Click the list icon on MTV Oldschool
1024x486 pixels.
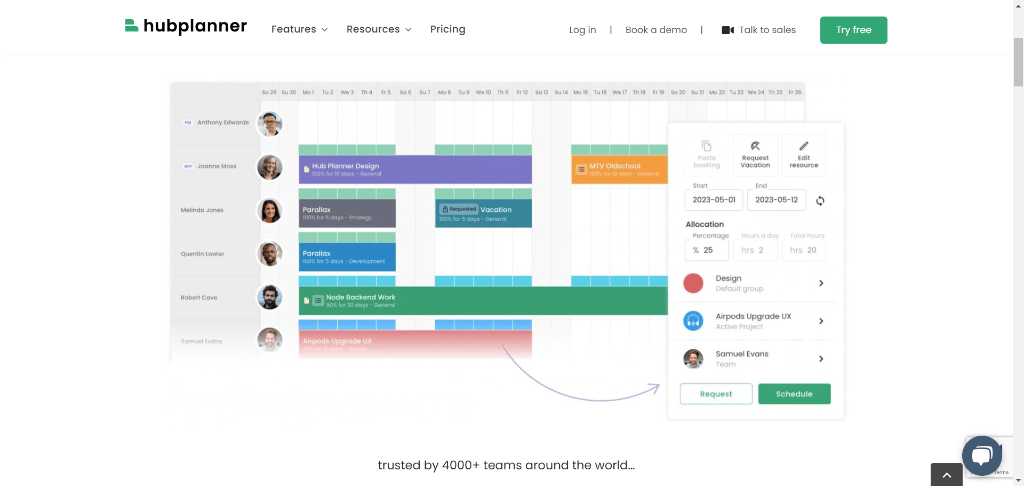coord(581,170)
